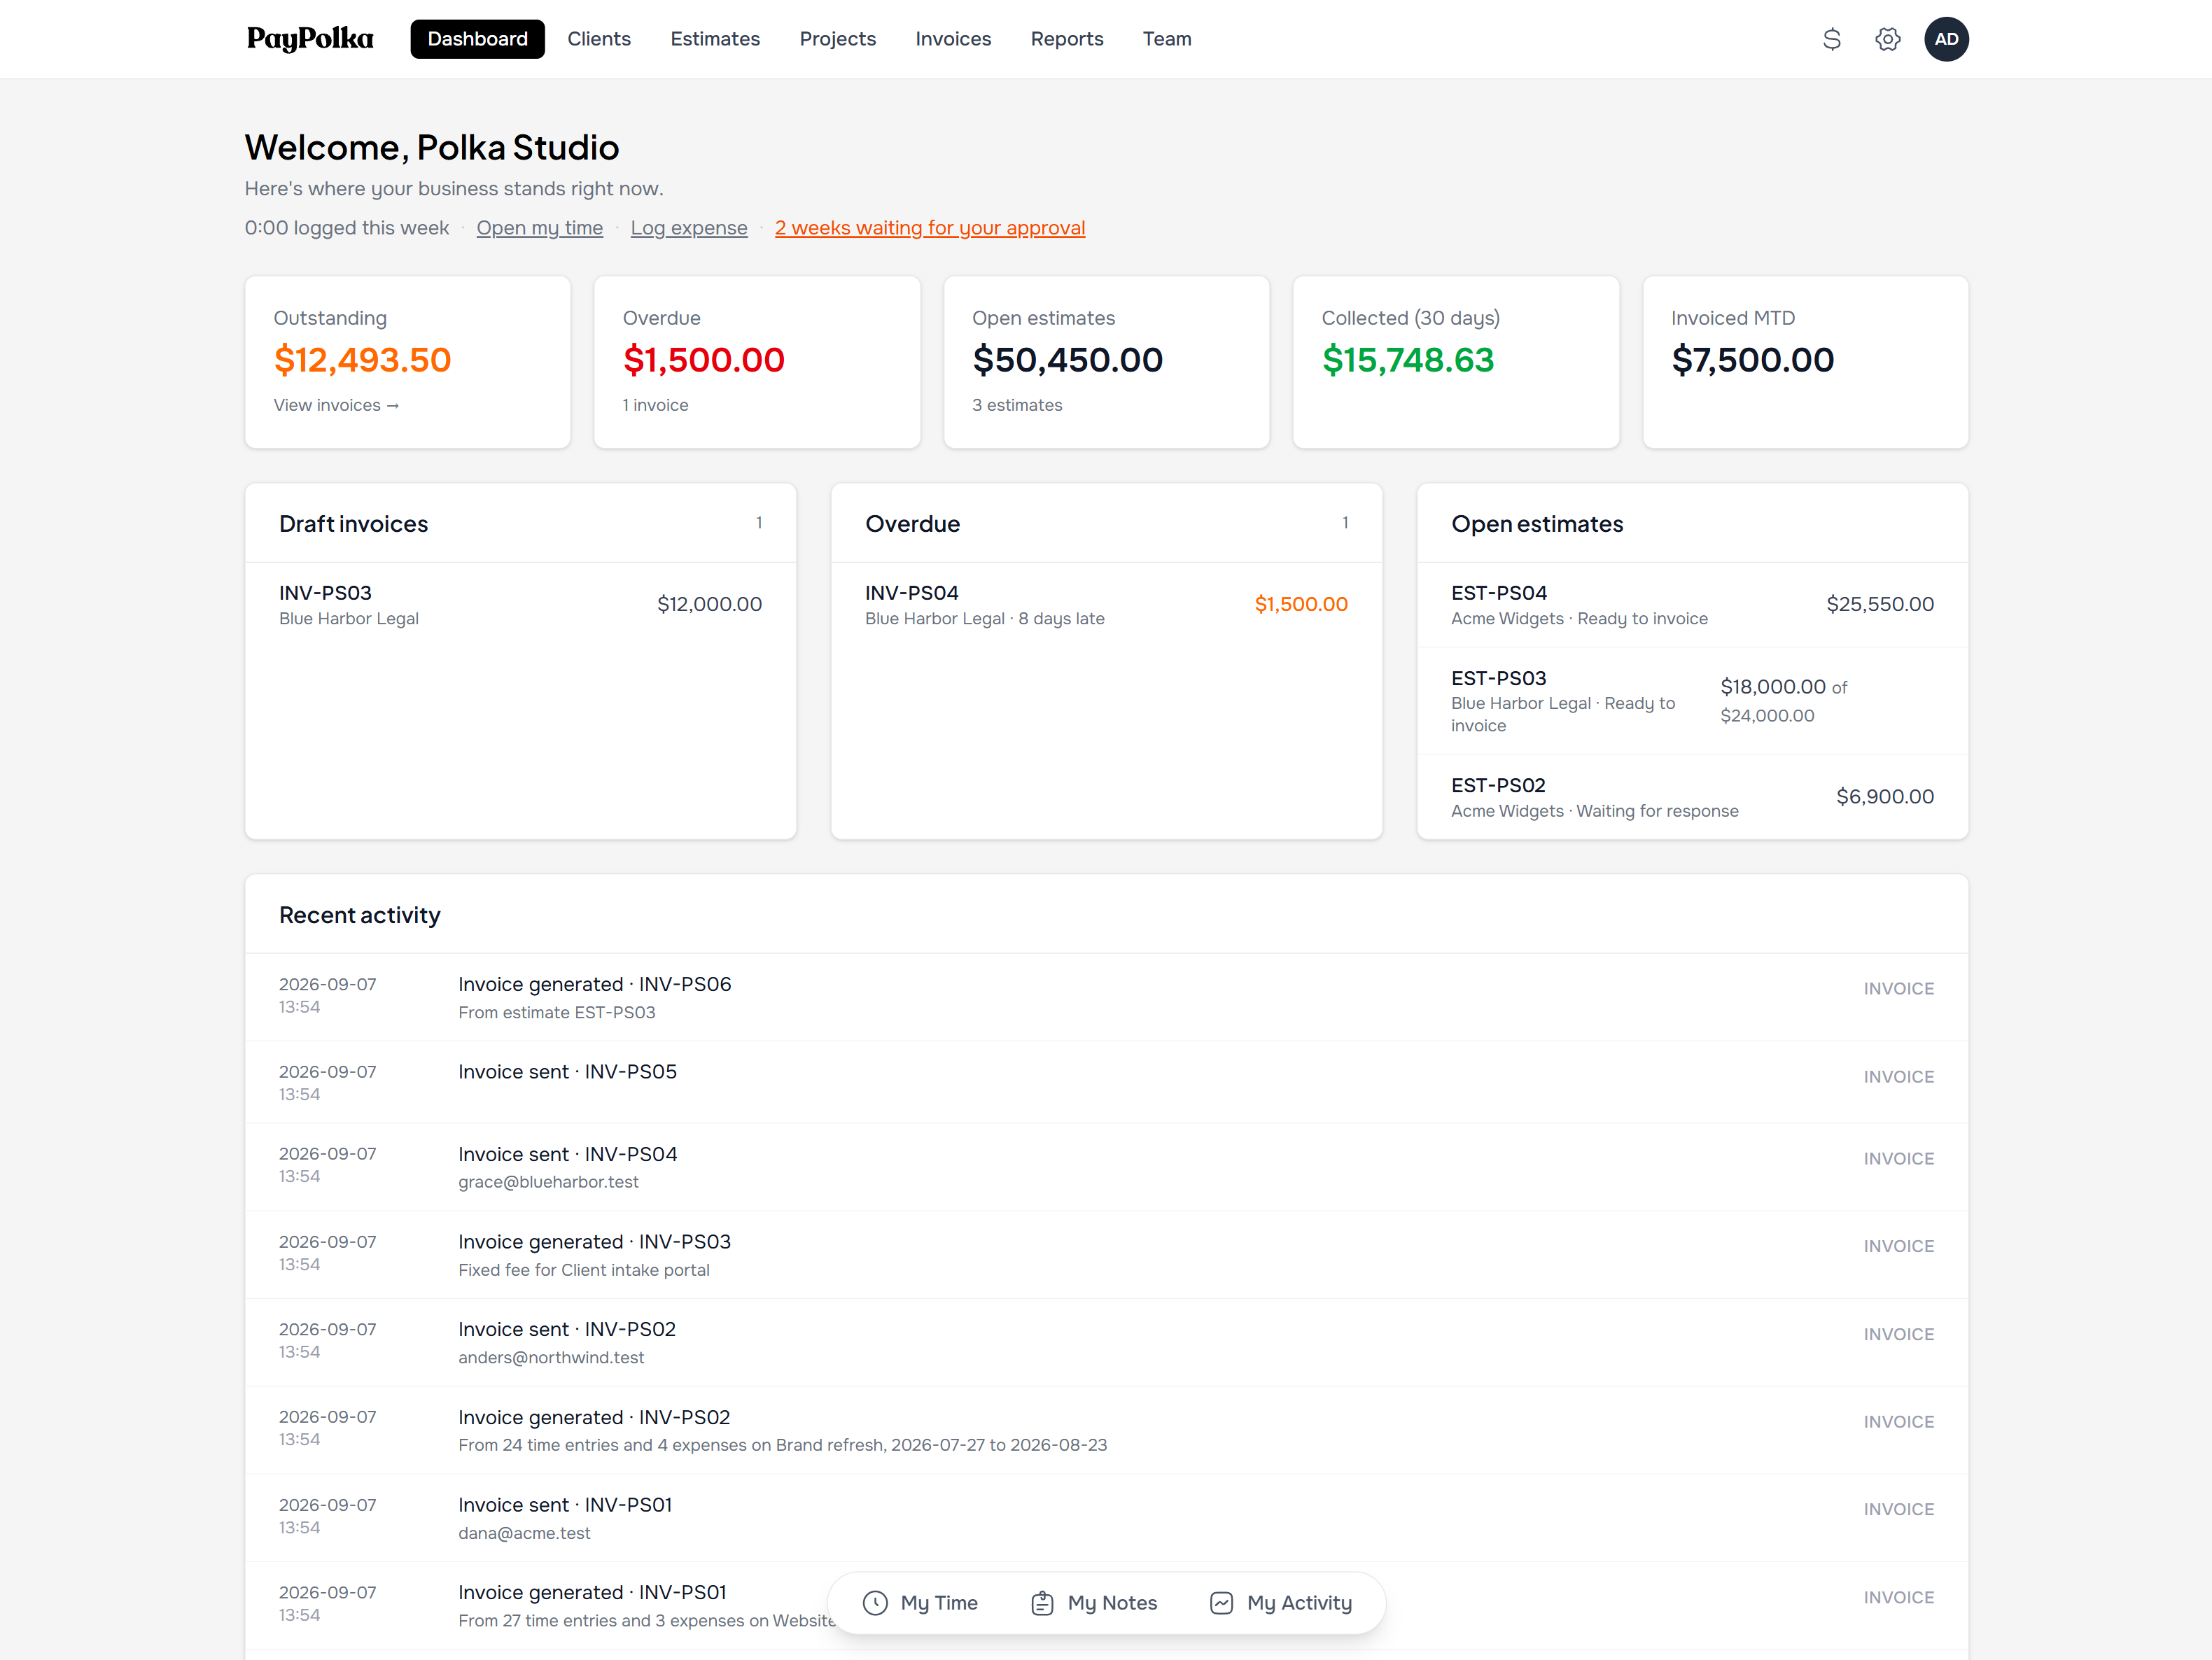Open the Team page
Image resolution: width=2212 pixels, height=1660 pixels.
[1166, 39]
